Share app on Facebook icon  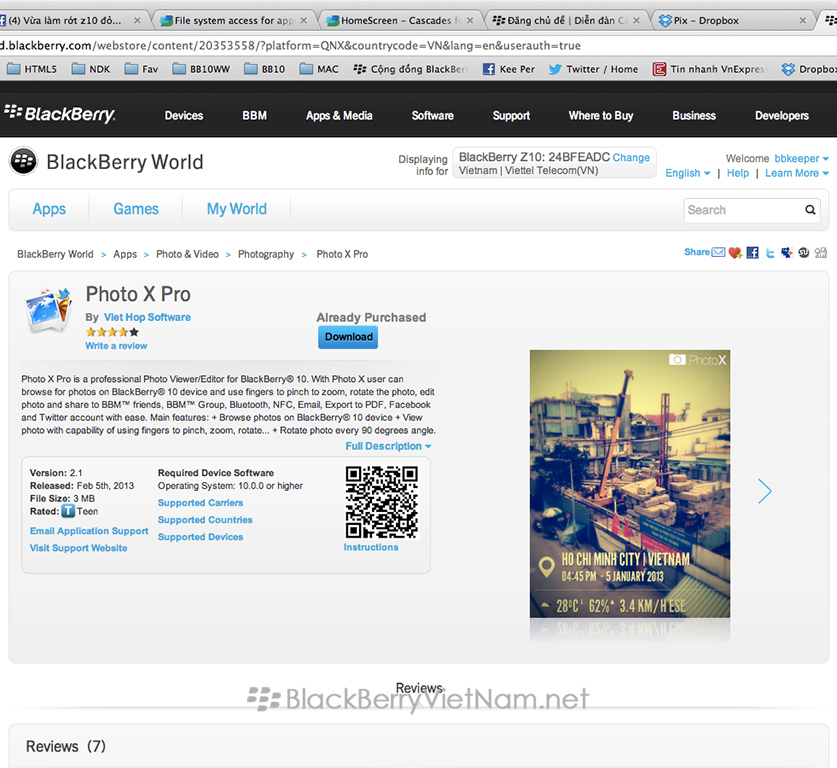coord(753,252)
